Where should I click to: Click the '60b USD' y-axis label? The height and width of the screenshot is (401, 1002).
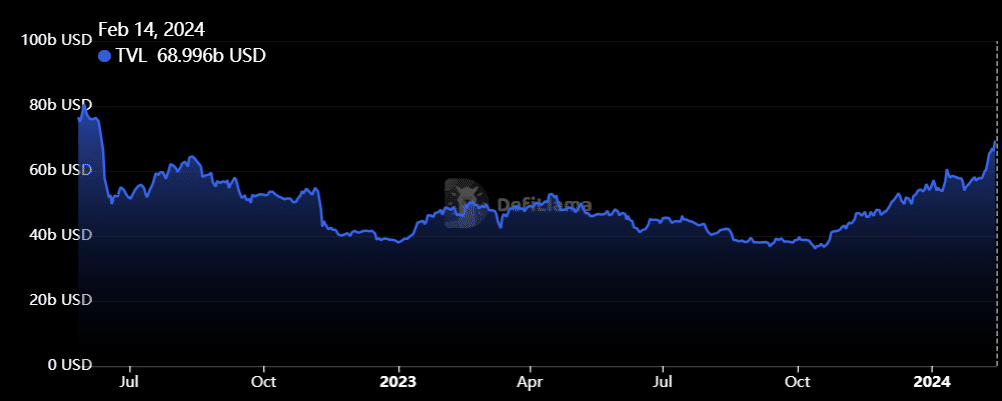(x=61, y=170)
